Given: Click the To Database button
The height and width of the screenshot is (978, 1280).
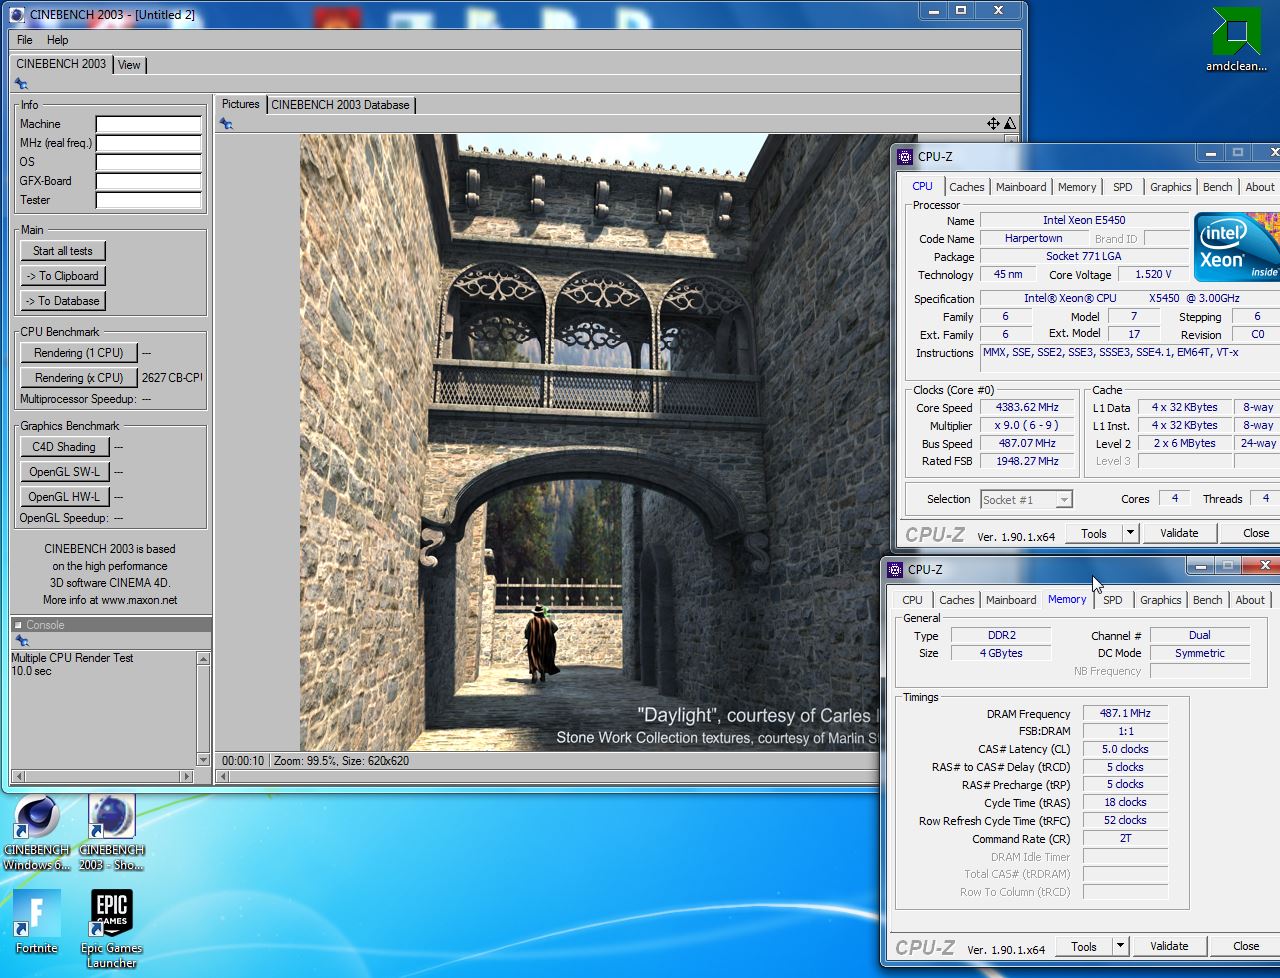Looking at the screenshot, I should (x=63, y=301).
